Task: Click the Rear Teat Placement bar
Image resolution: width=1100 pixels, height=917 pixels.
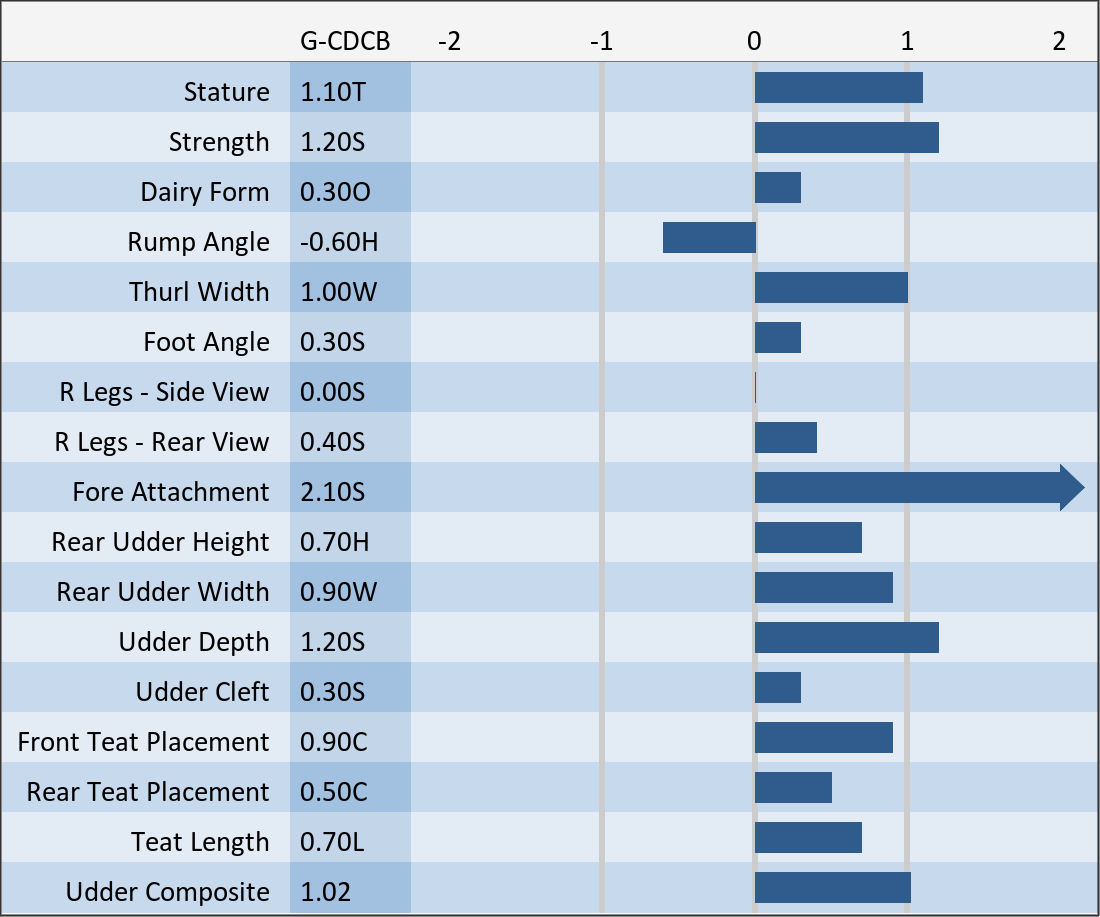Action: tap(793, 788)
